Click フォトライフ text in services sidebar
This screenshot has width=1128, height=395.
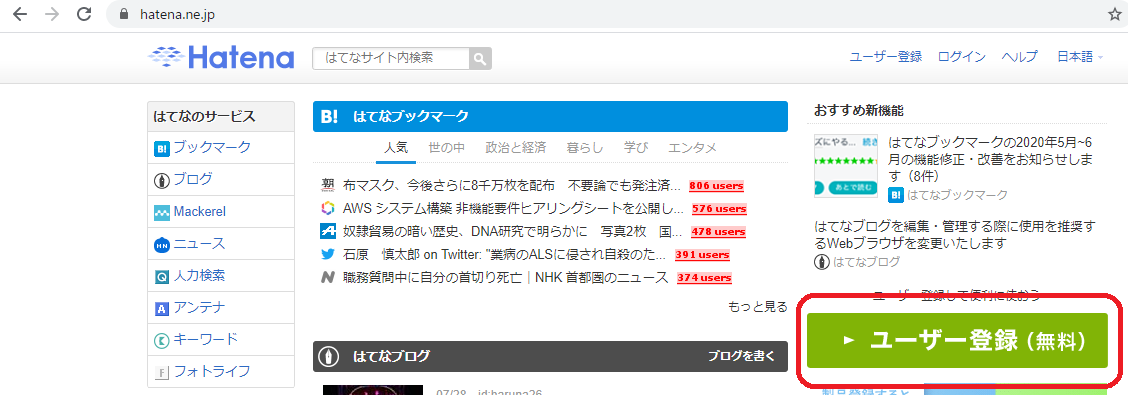point(212,372)
